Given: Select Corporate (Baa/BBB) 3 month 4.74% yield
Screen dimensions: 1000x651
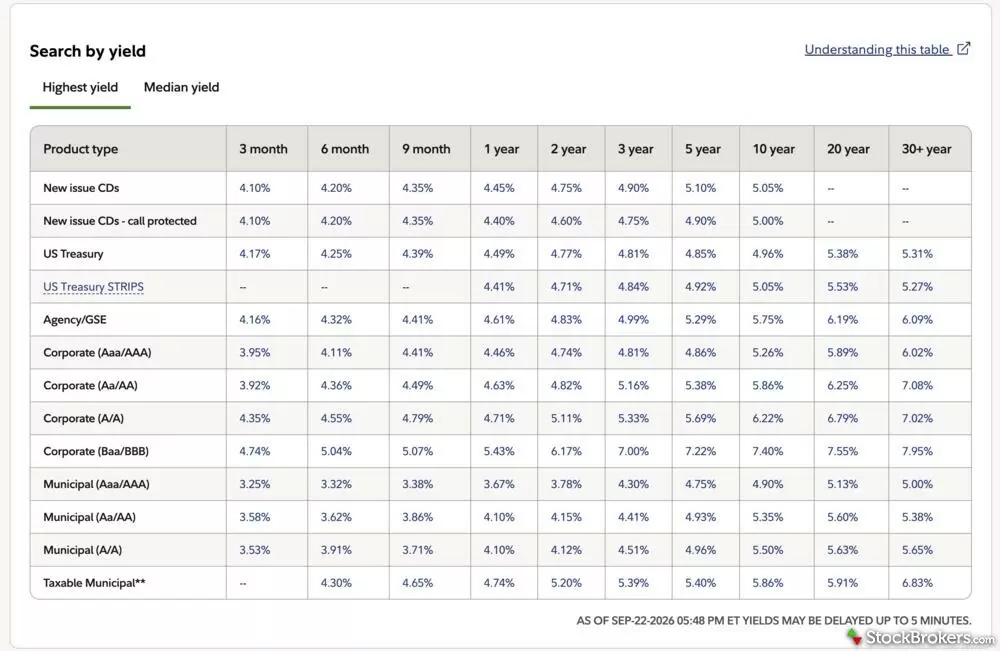Looking at the screenshot, I should click(x=254, y=451).
